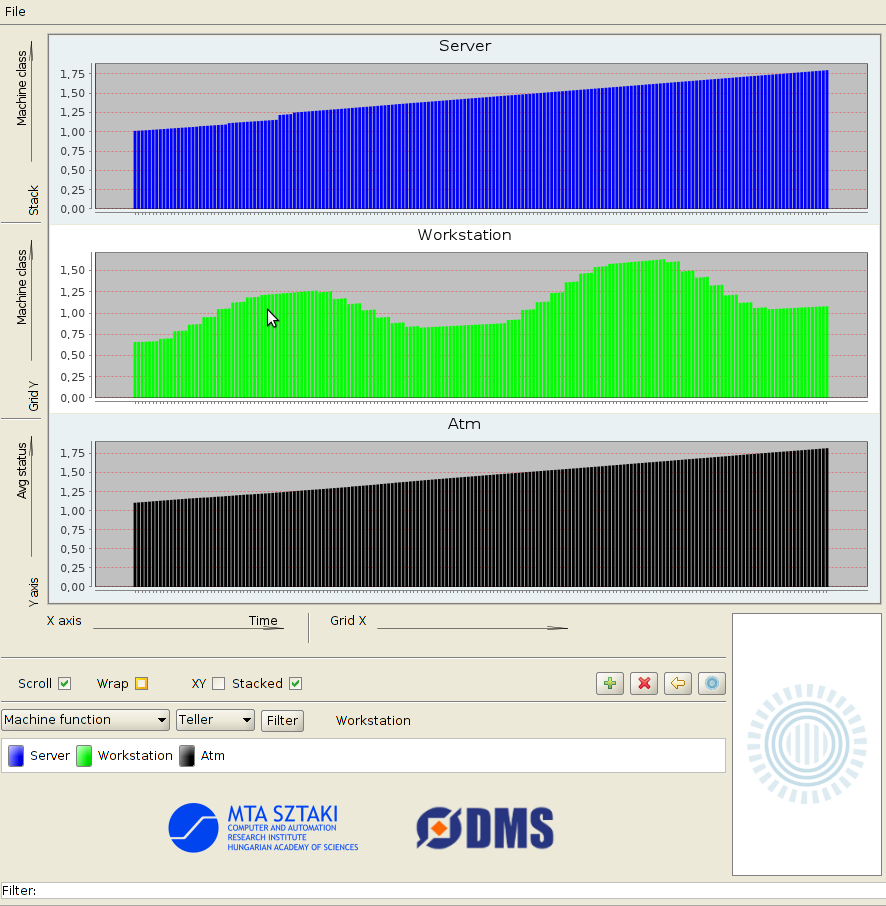Screen dimensions: 886x906
Task: Toggle the Wrap checkbox
Action: (141, 684)
